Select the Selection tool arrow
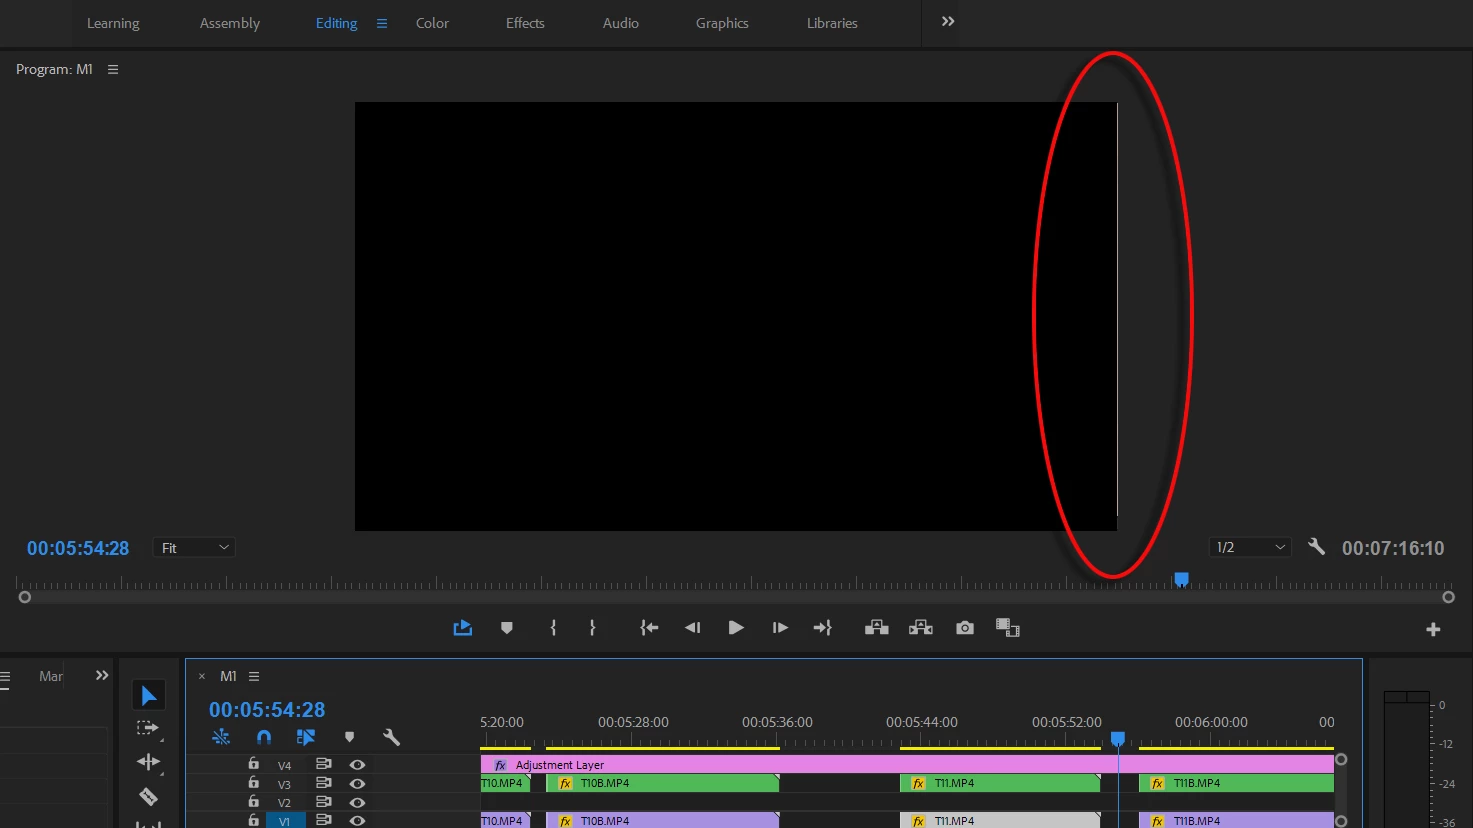This screenshot has width=1473, height=828. pos(149,696)
